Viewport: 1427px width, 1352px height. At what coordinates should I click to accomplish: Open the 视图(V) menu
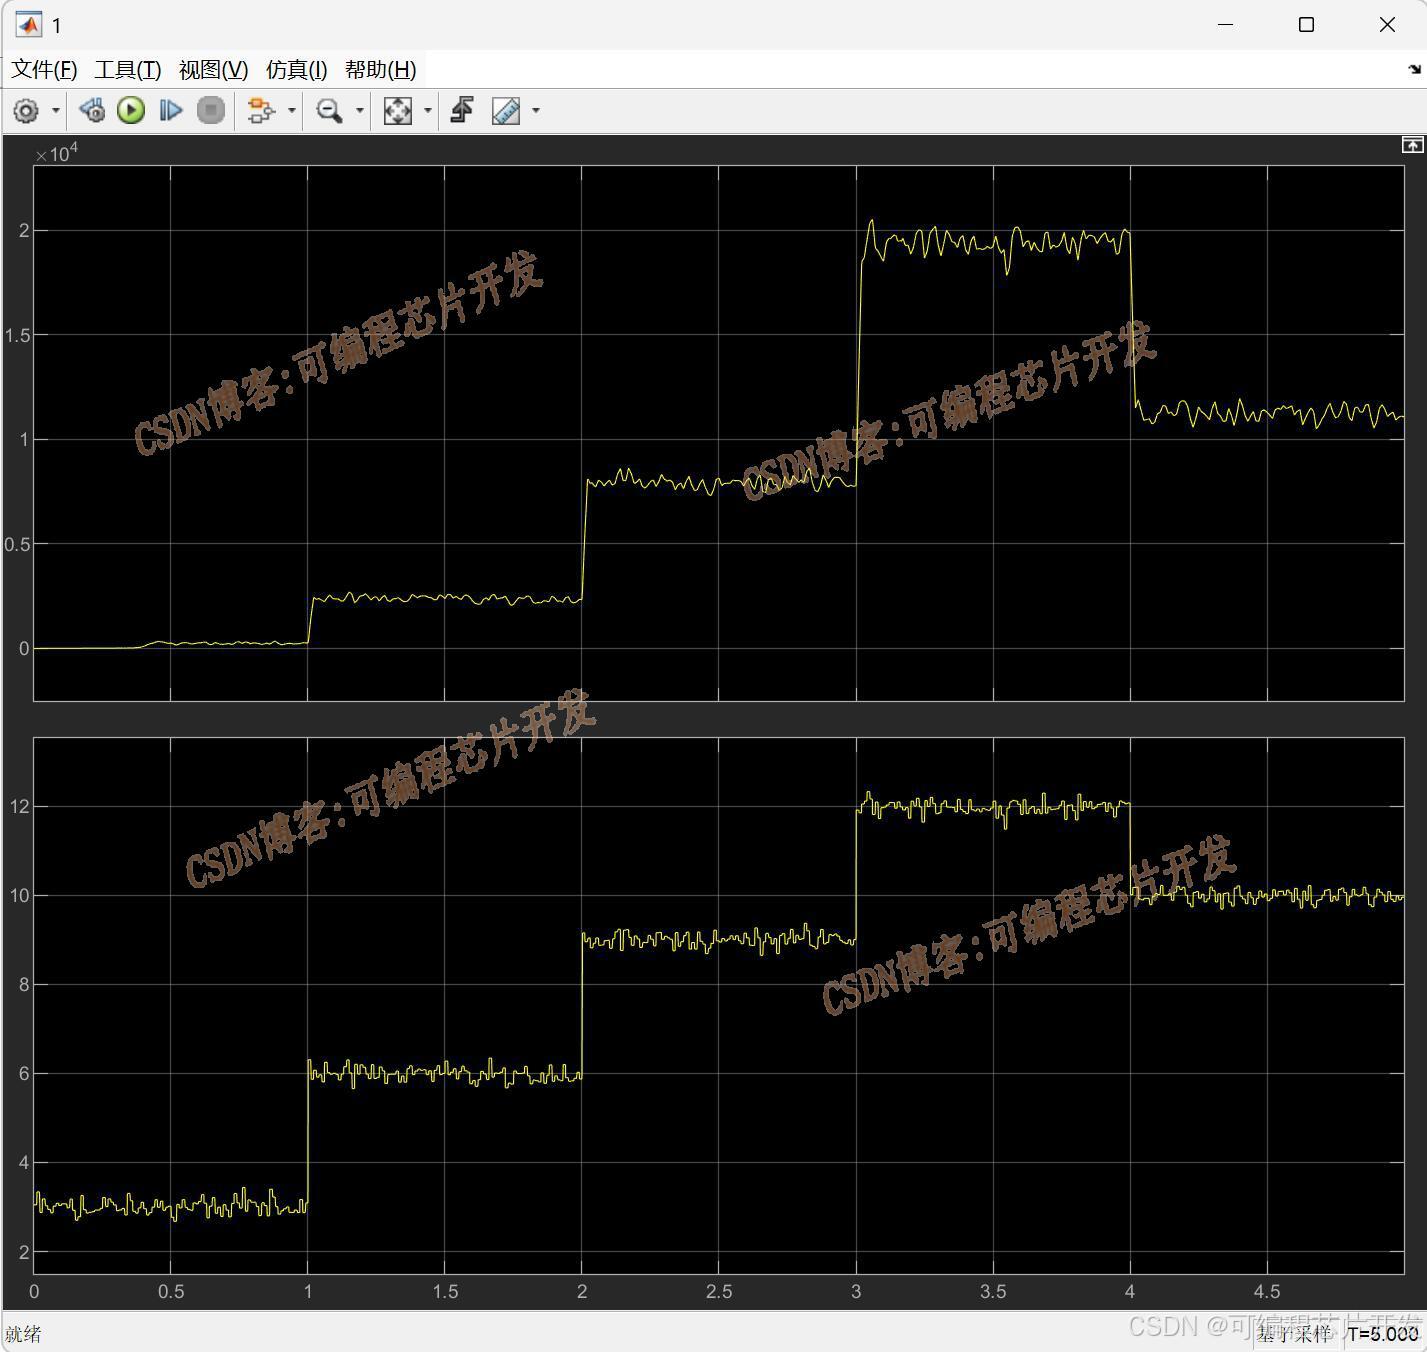coord(213,69)
